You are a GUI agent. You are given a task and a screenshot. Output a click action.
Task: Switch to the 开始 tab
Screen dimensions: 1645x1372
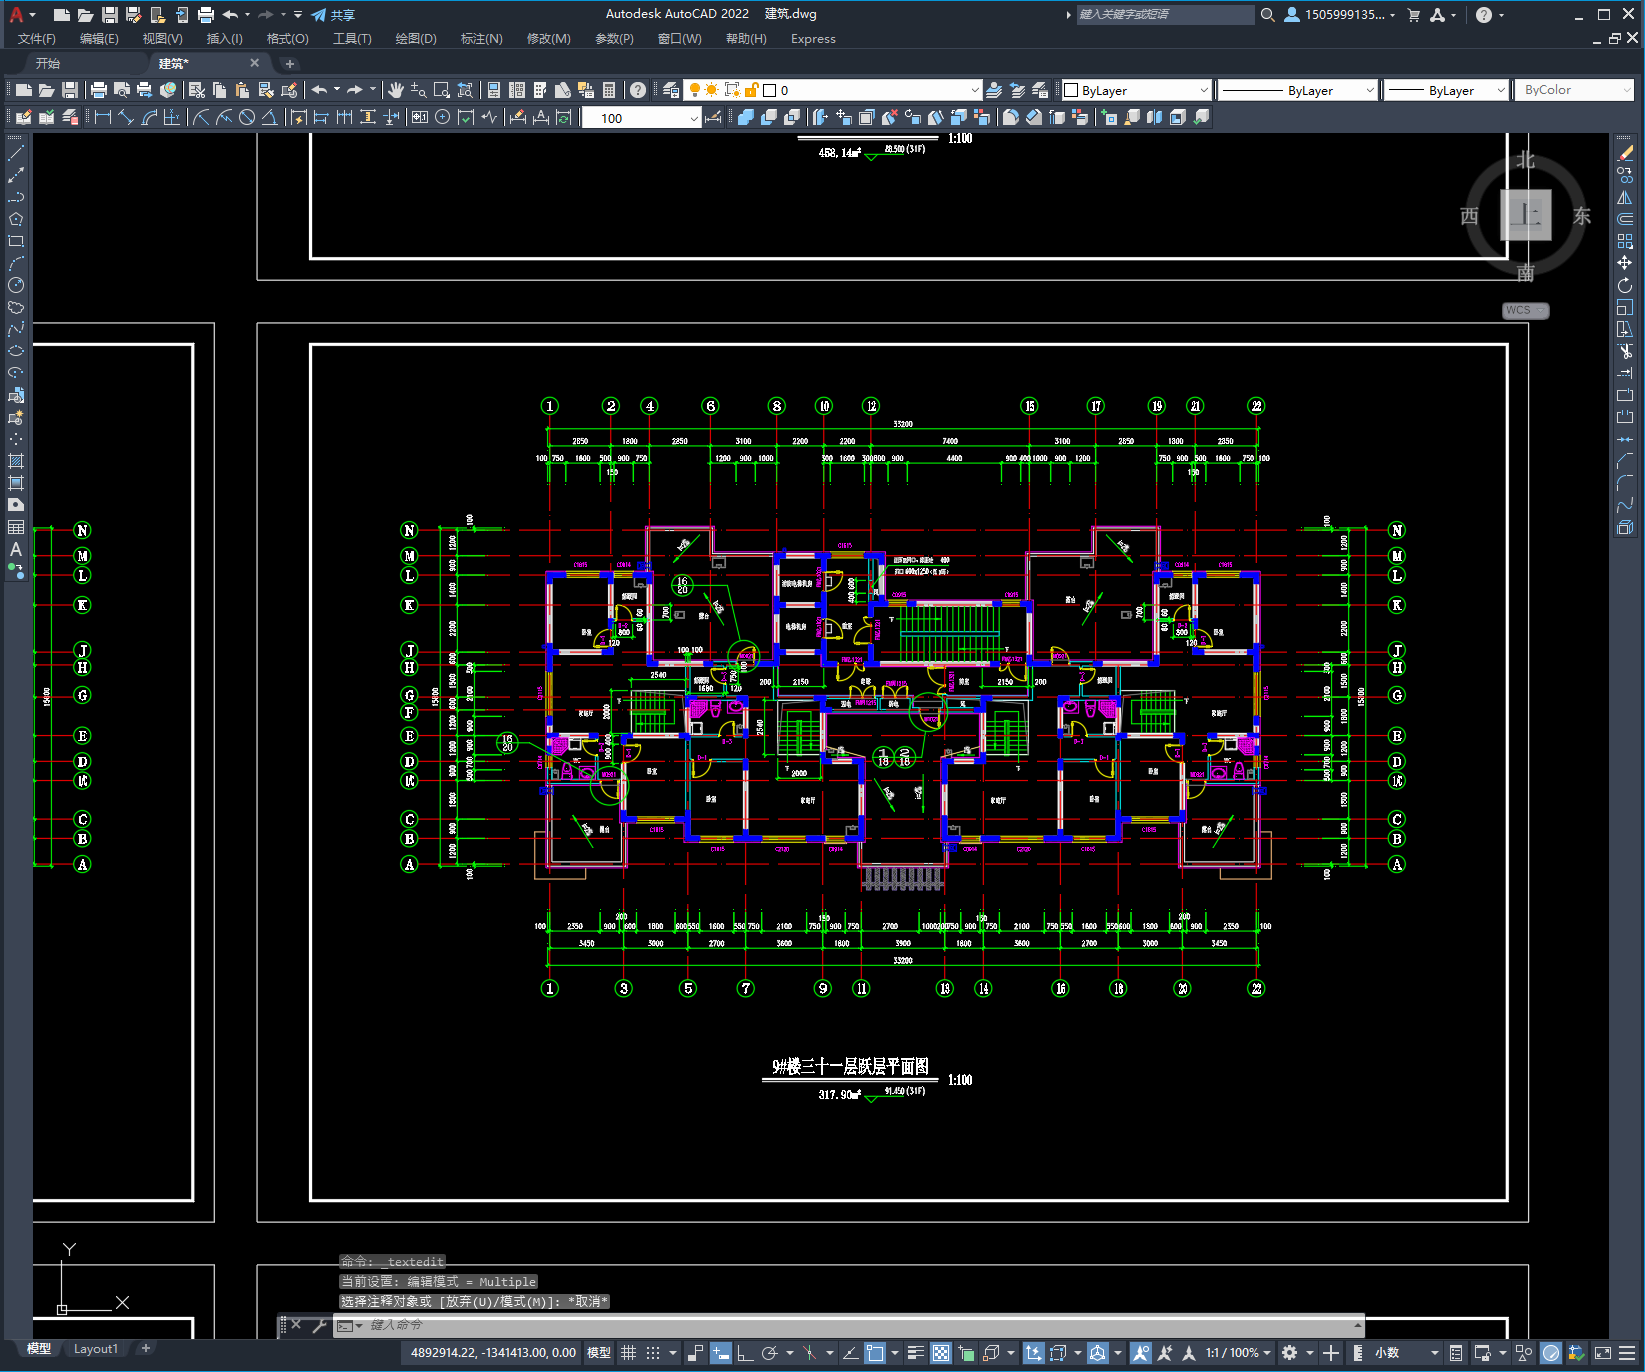tap(48, 63)
